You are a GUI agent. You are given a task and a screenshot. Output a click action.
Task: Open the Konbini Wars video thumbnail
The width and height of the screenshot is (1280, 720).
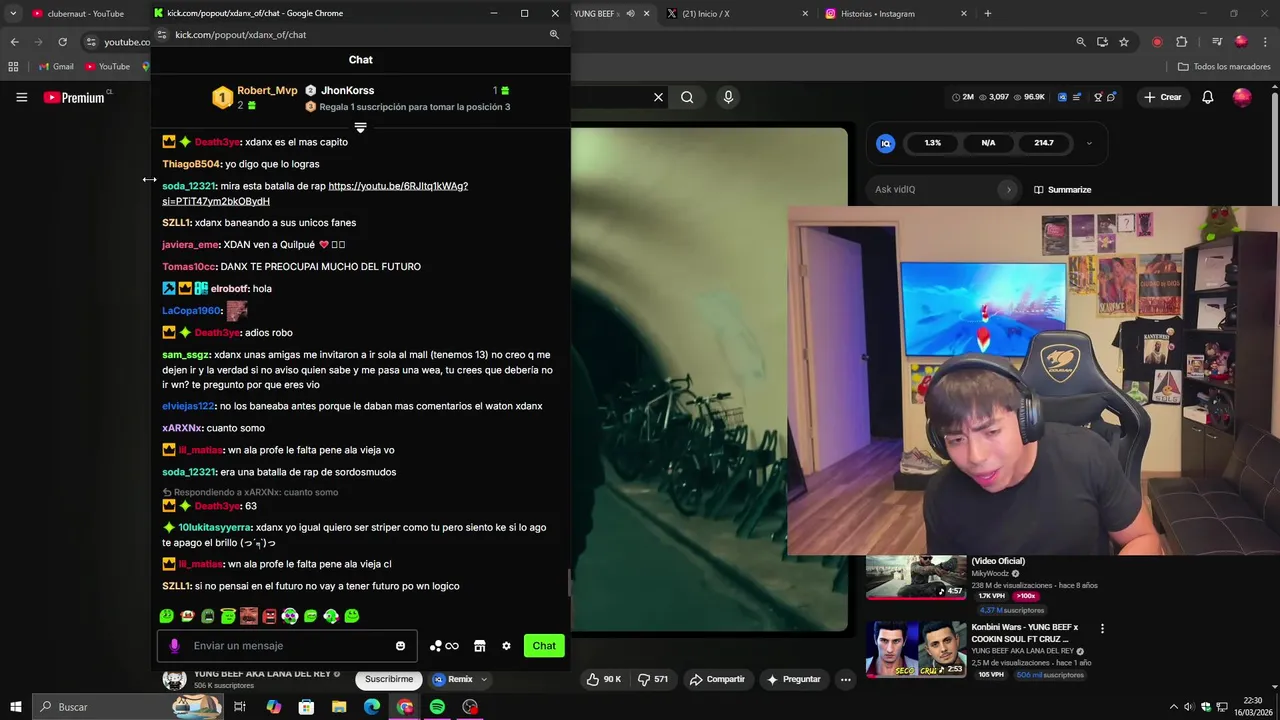(916, 649)
